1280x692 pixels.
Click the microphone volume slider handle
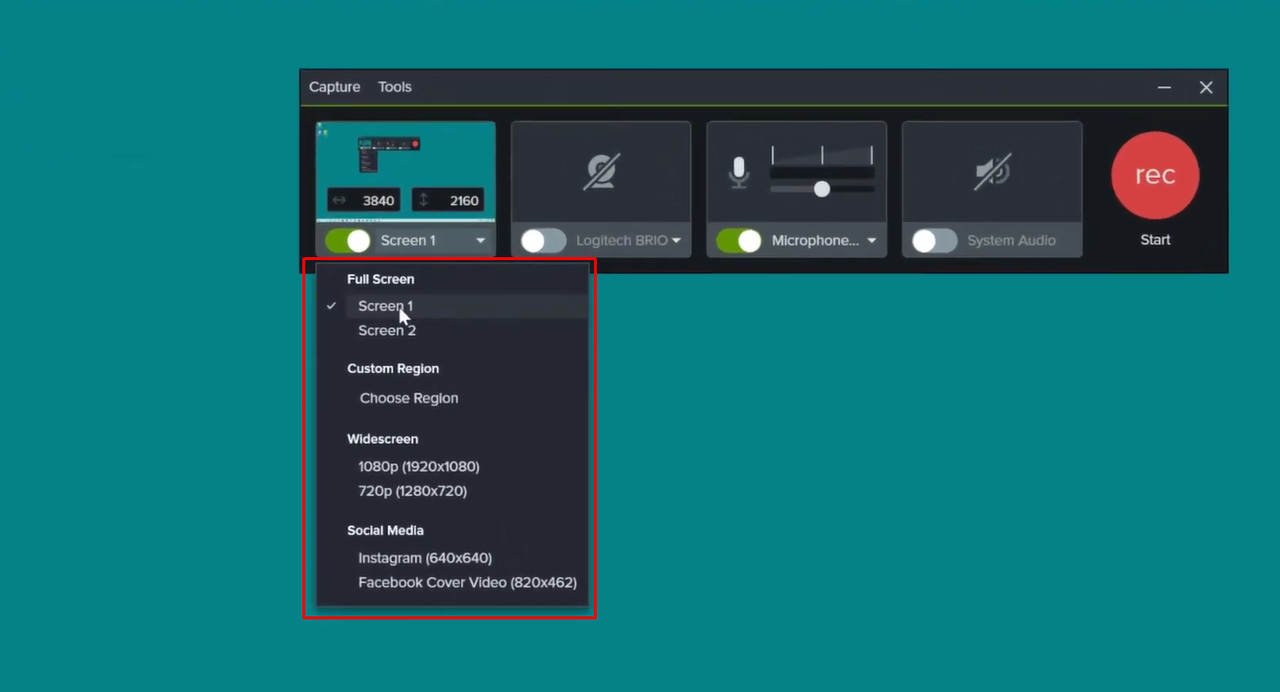822,188
